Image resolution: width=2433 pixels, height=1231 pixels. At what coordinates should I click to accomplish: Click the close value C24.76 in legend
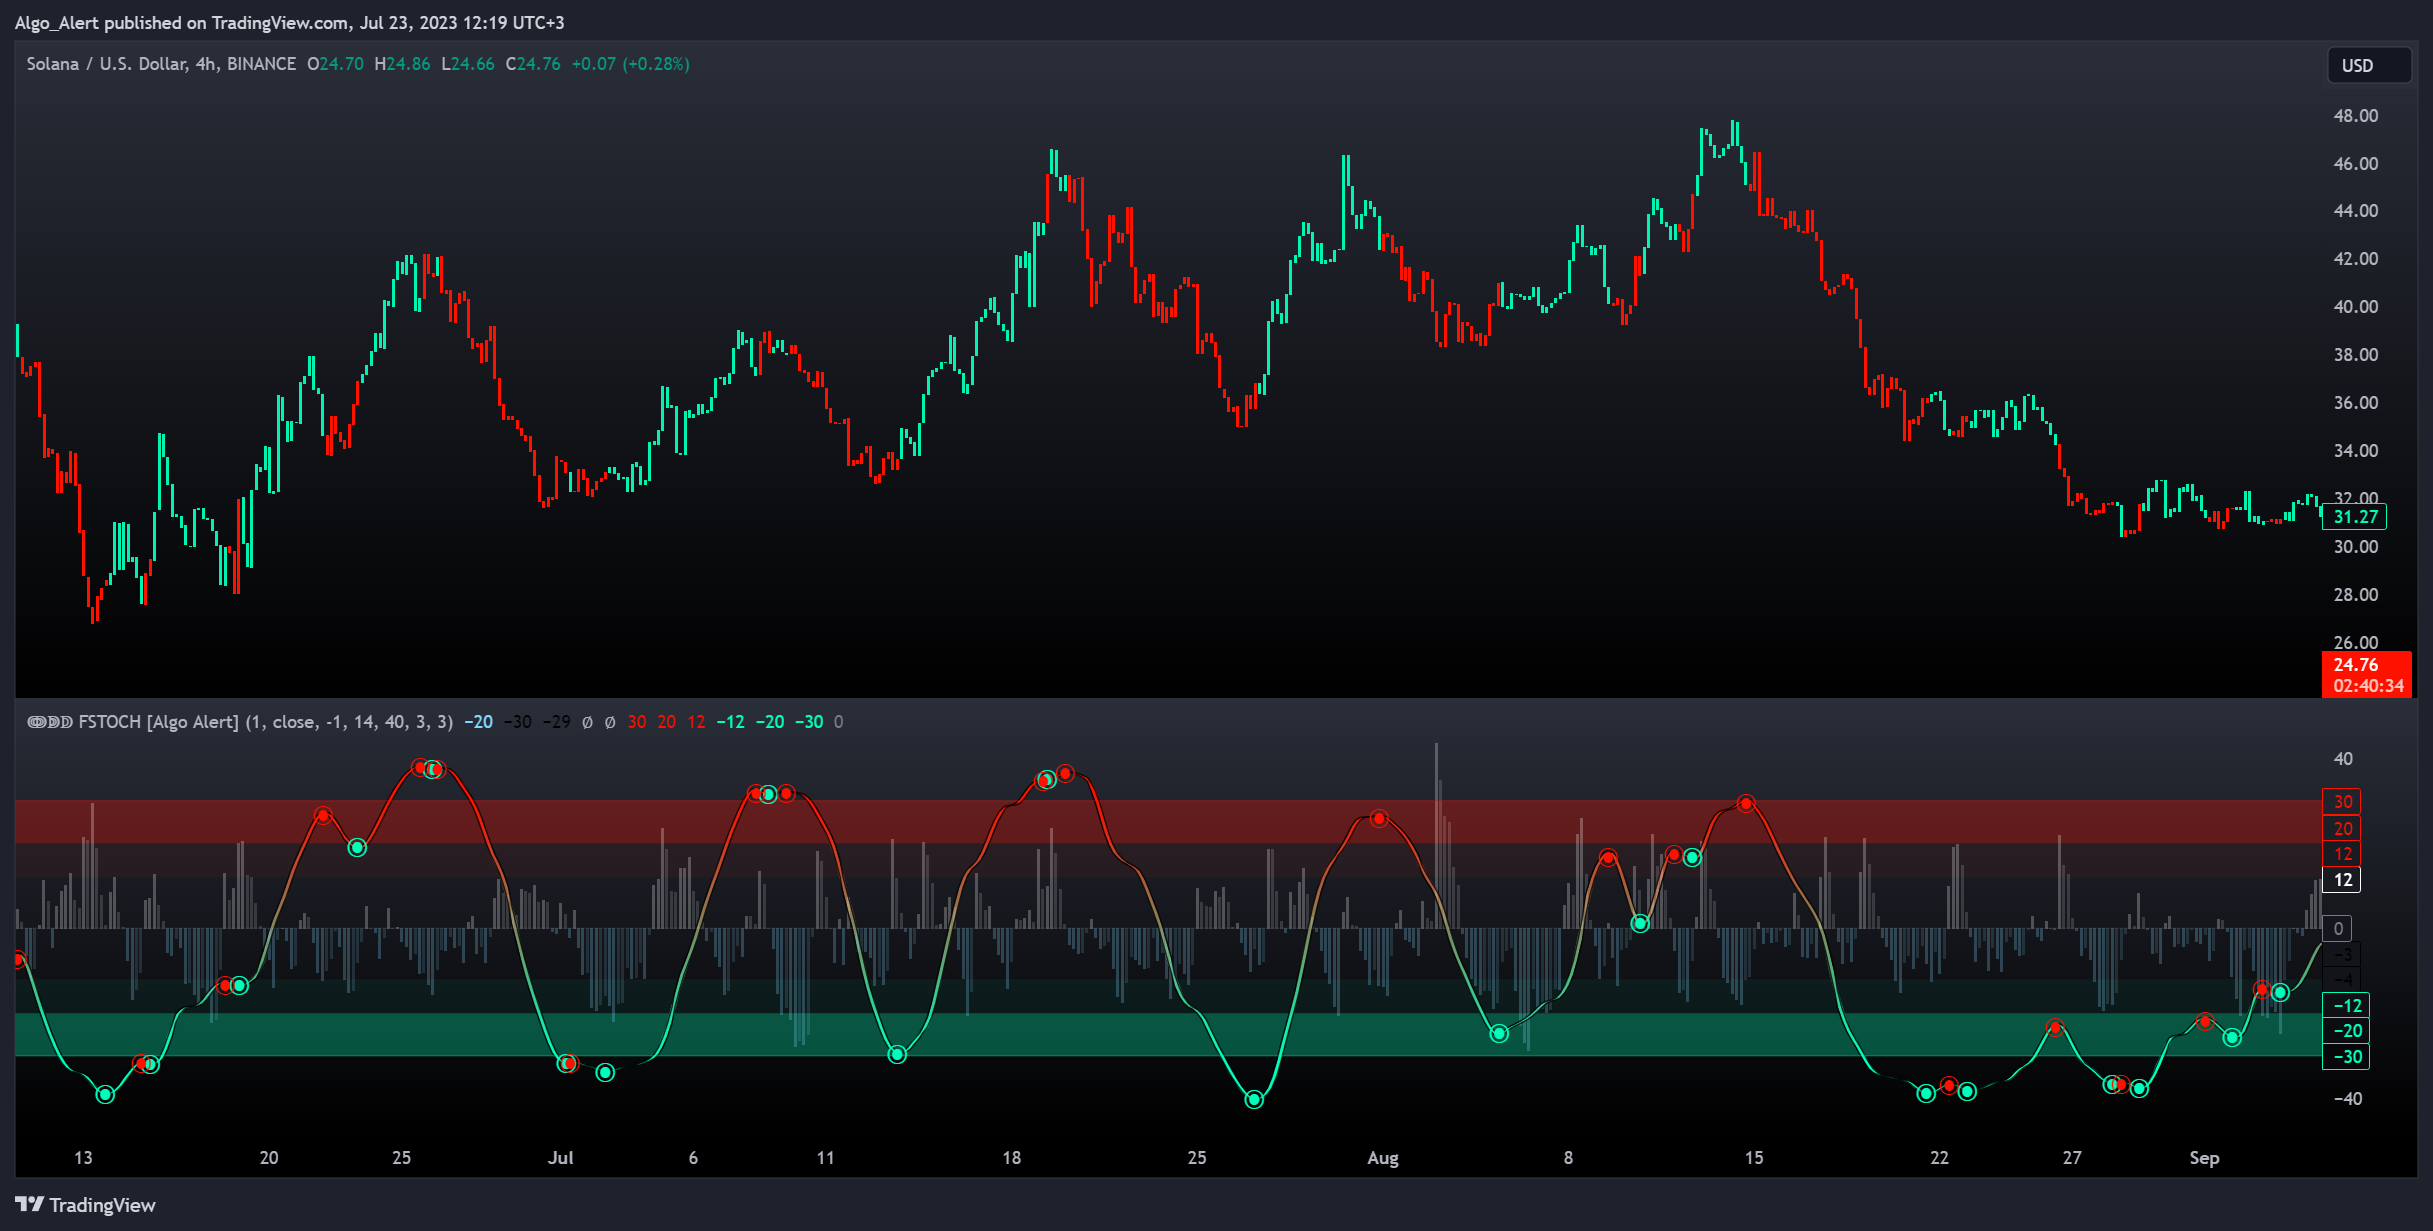tap(533, 63)
